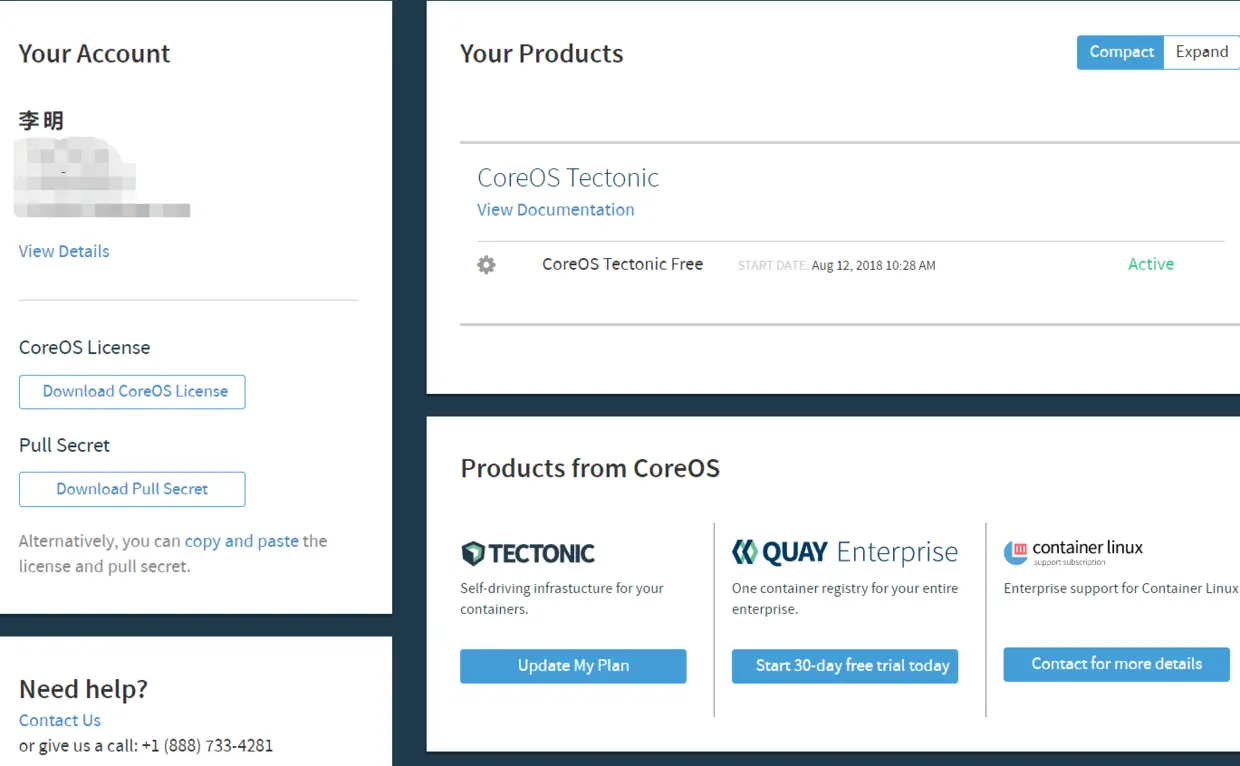This screenshot has height=766, width=1240.
Task: Open the Contact Us link
Action: click(60, 720)
